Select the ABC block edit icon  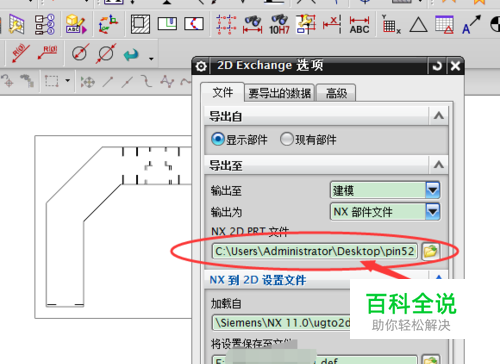[76, 24]
